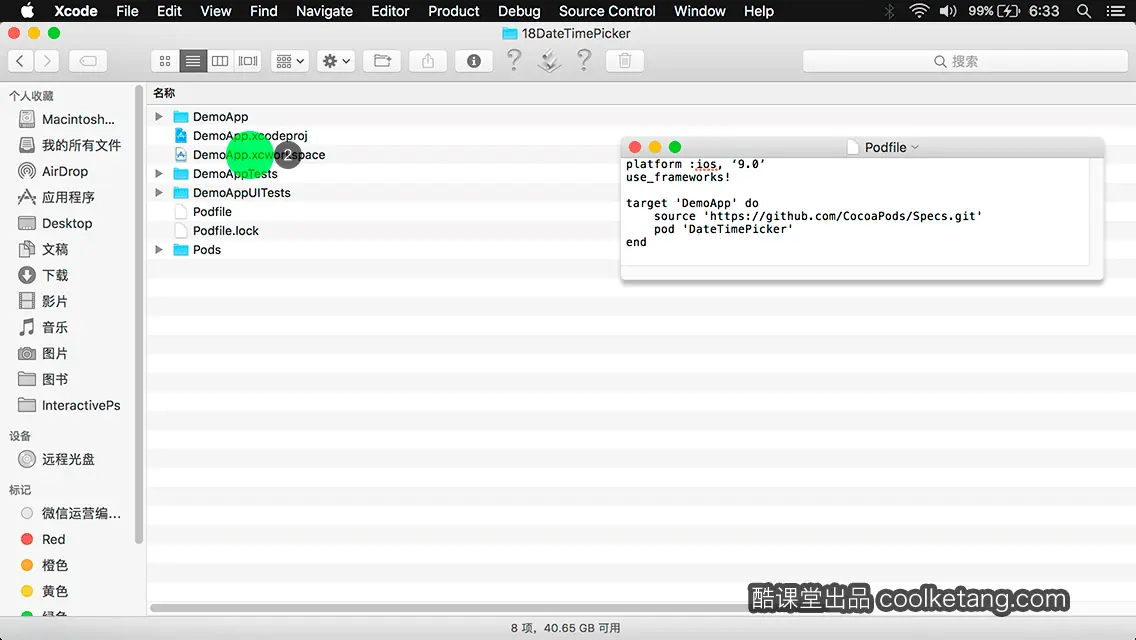Viewport: 1136px width, 640px height.
Task: Open the Debug menu
Action: coord(519,11)
